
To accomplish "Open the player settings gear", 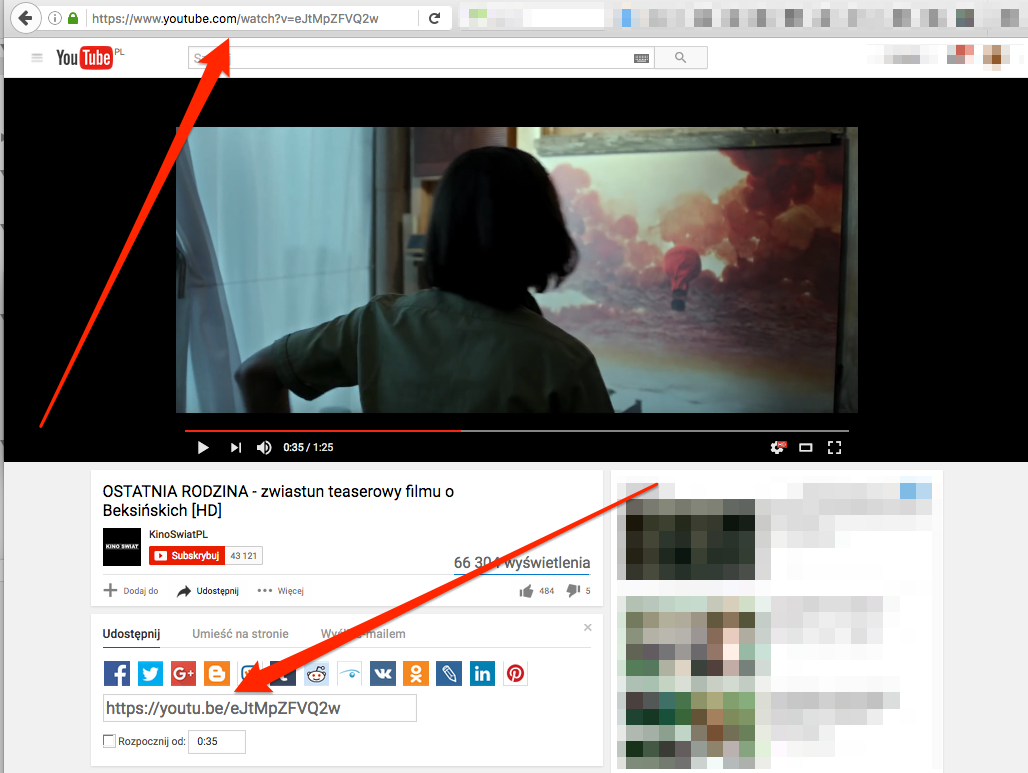I will pyautogui.click(x=778, y=447).
